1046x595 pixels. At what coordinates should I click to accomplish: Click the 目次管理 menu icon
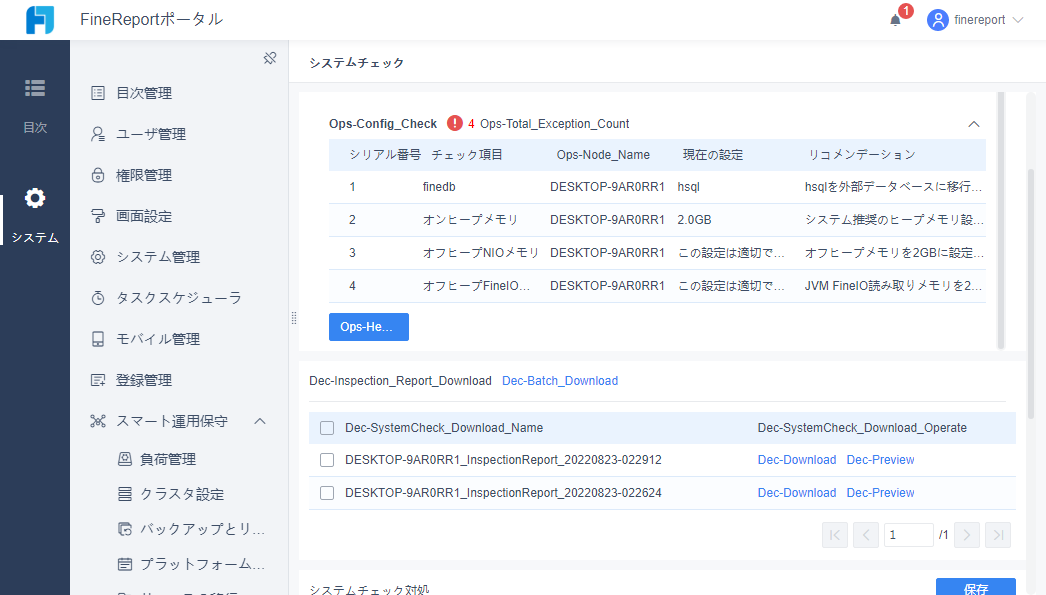click(x=98, y=93)
